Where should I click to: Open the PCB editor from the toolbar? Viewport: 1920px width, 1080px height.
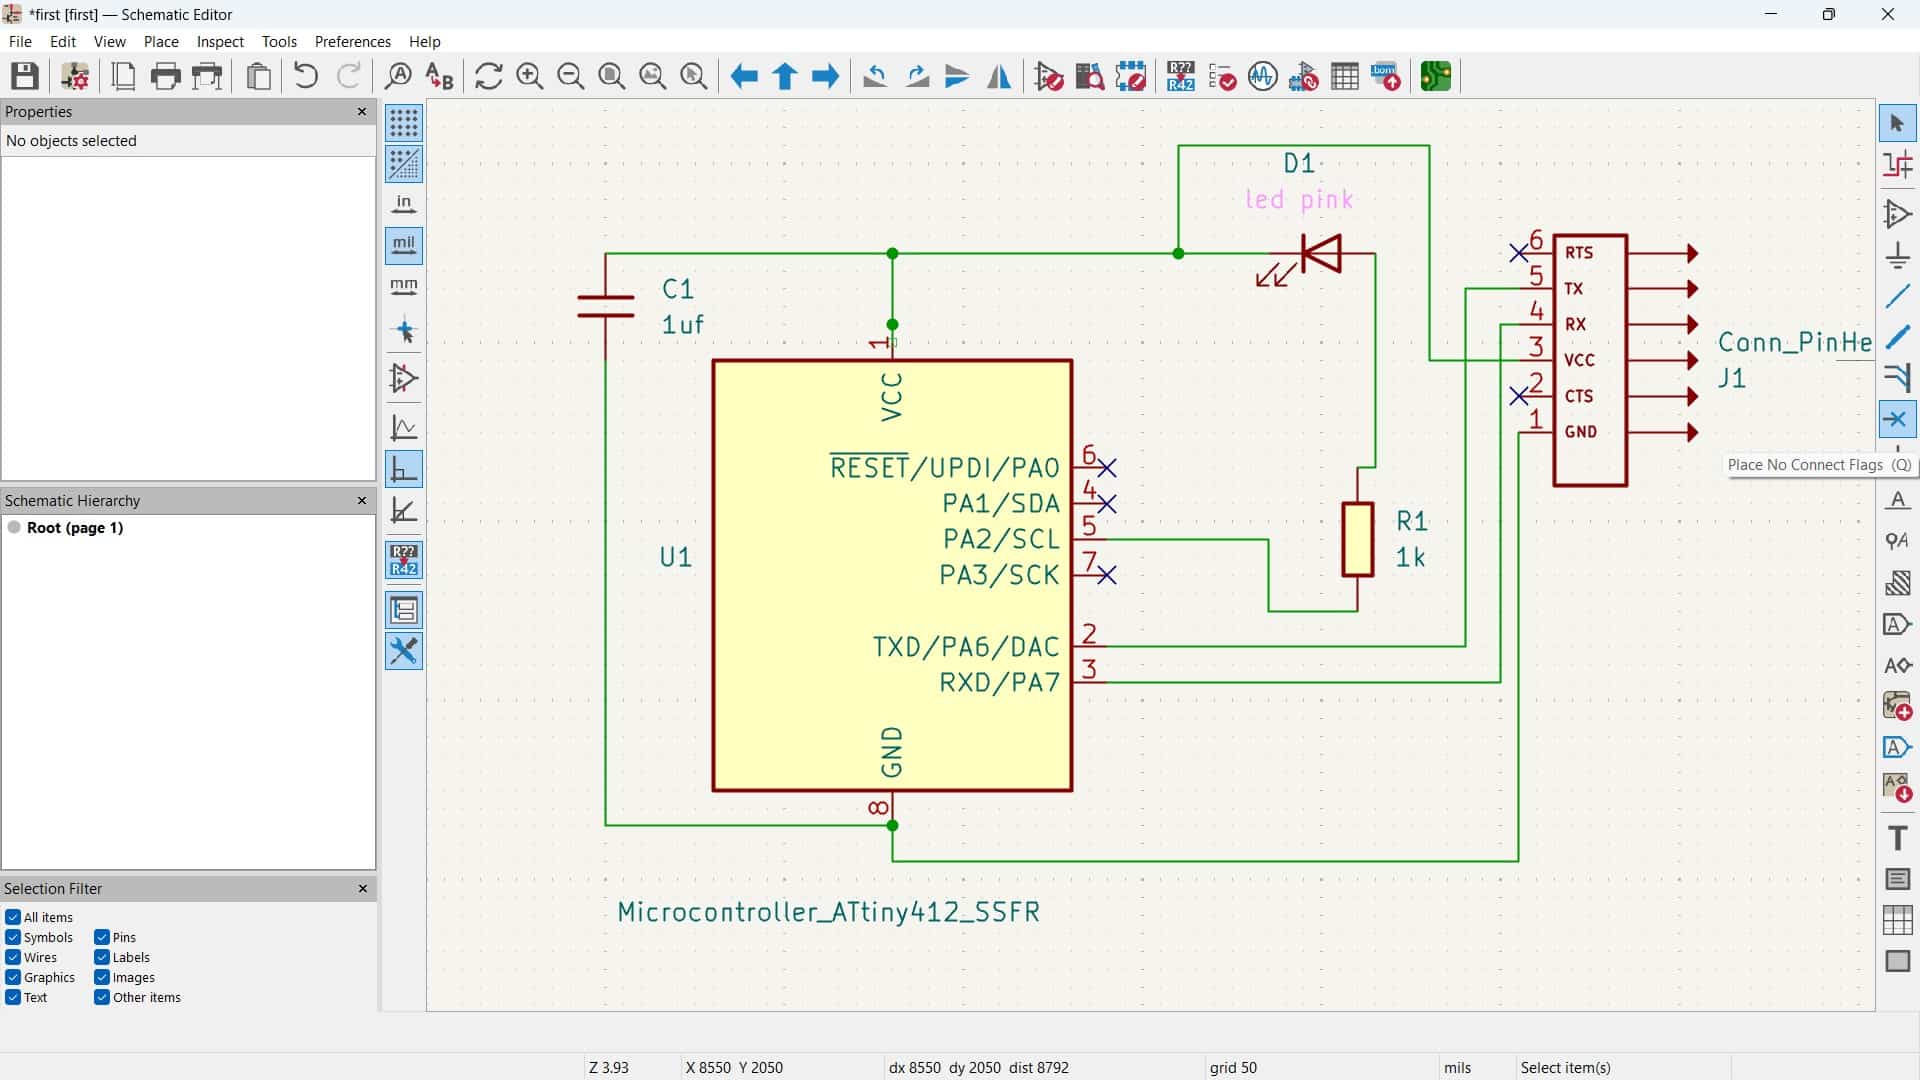(1435, 76)
